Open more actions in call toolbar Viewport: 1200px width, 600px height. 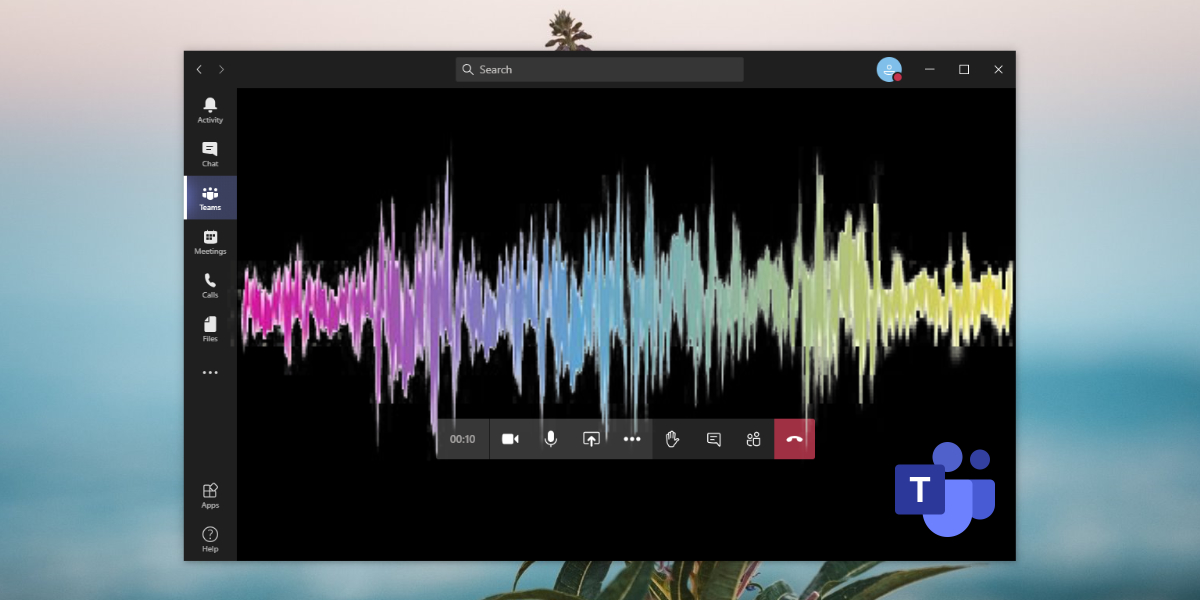[632, 439]
